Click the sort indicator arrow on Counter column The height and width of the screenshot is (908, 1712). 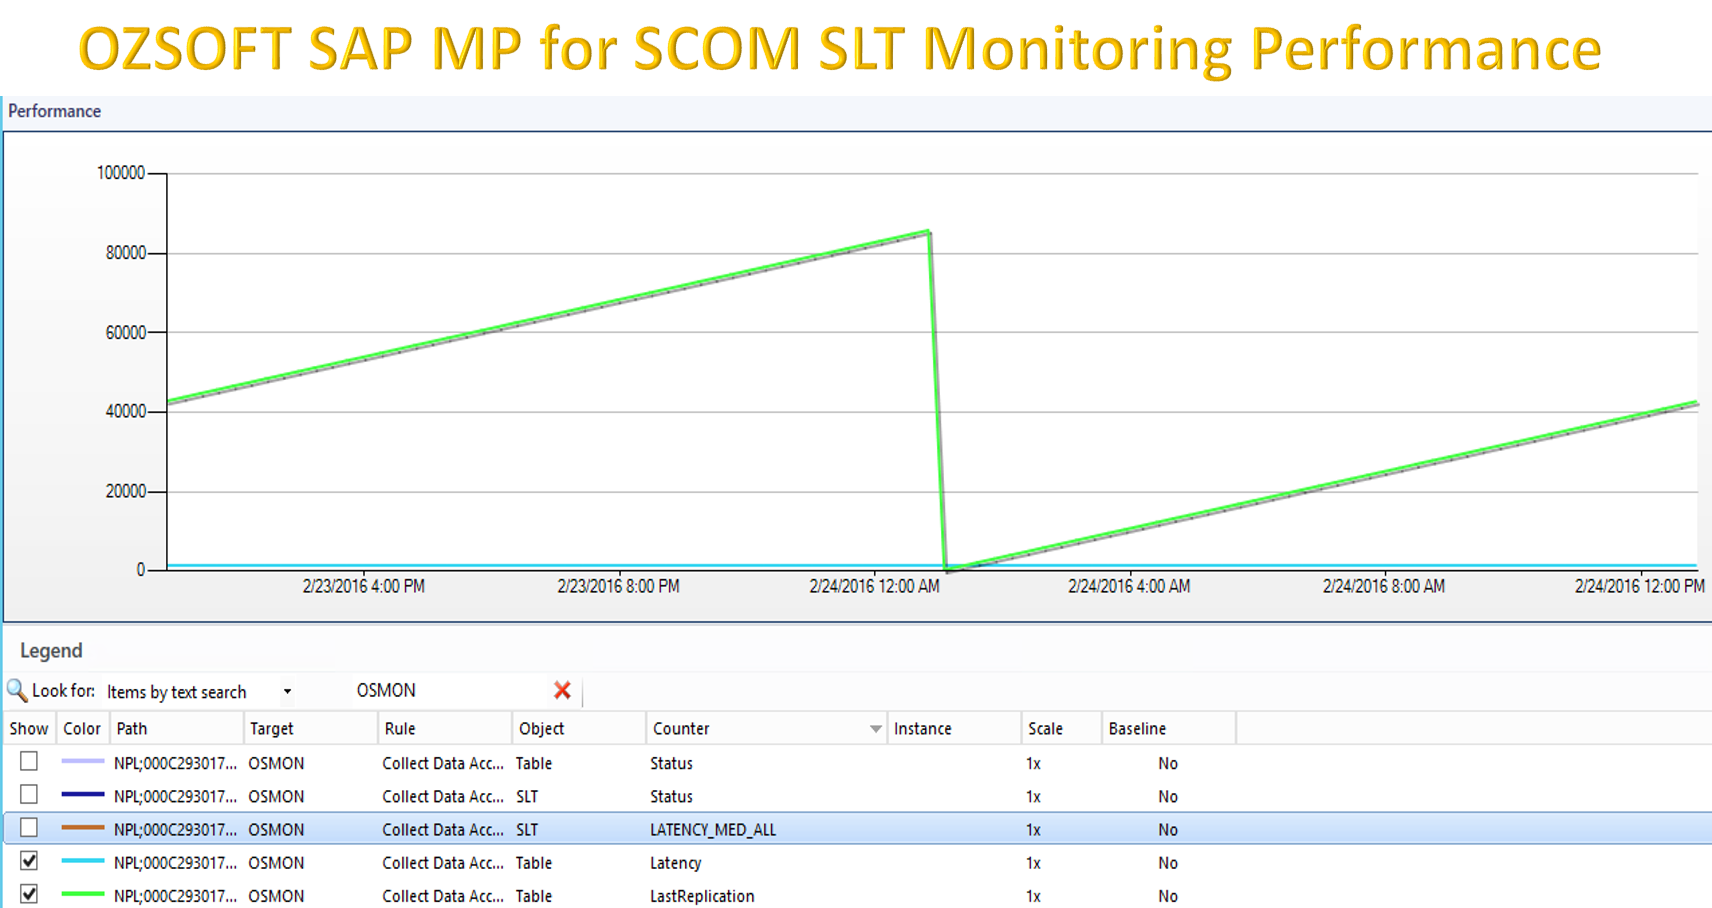[x=876, y=728]
